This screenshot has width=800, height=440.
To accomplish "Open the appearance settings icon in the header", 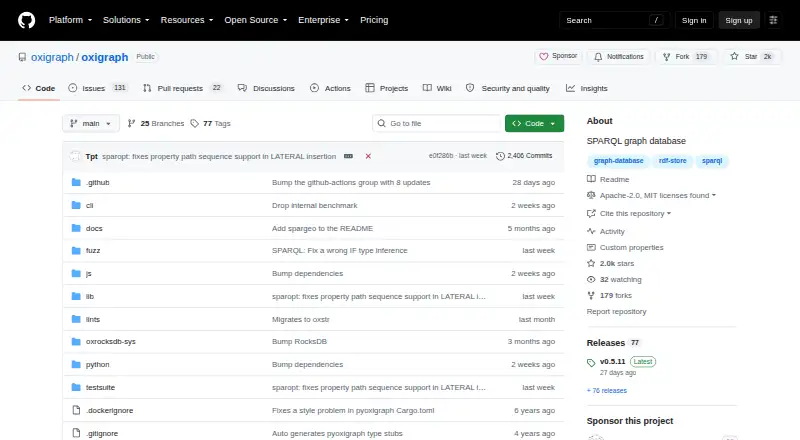I will pos(773,20).
